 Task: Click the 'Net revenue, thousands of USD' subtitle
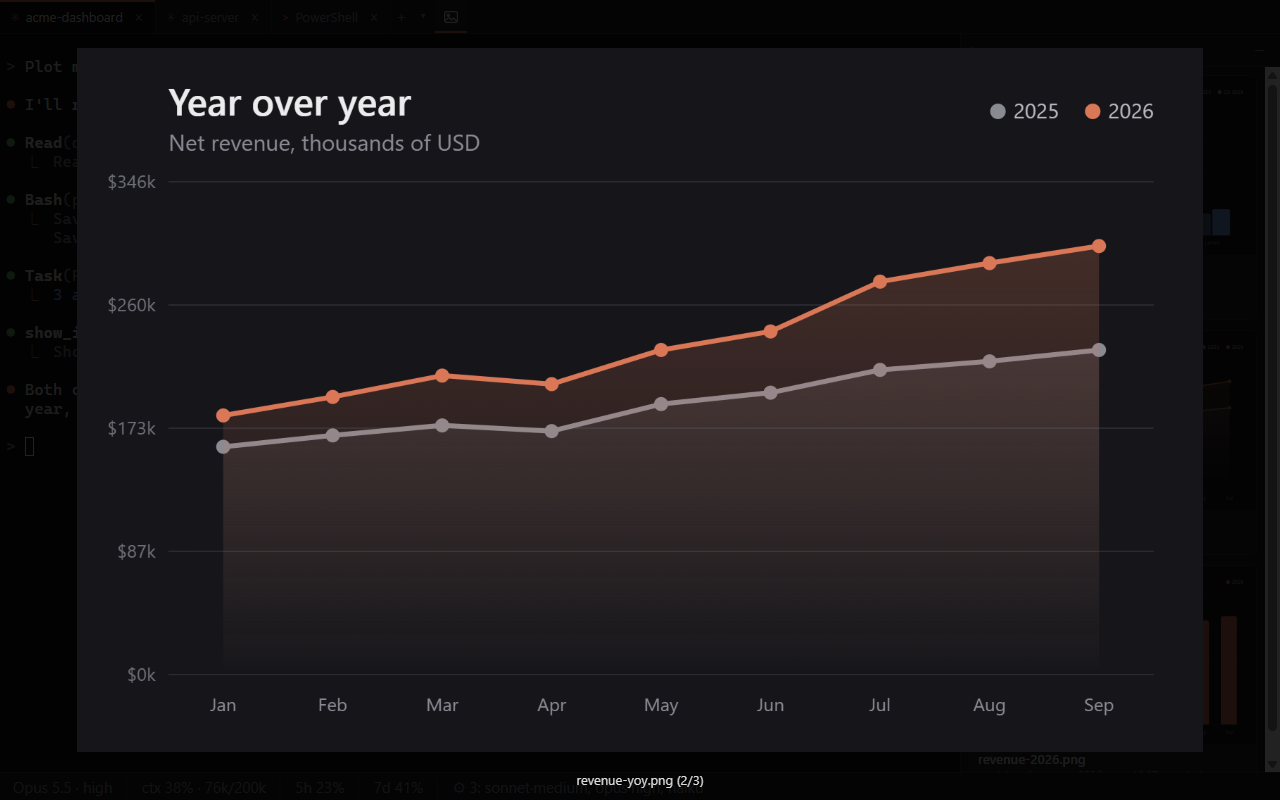[x=324, y=143]
